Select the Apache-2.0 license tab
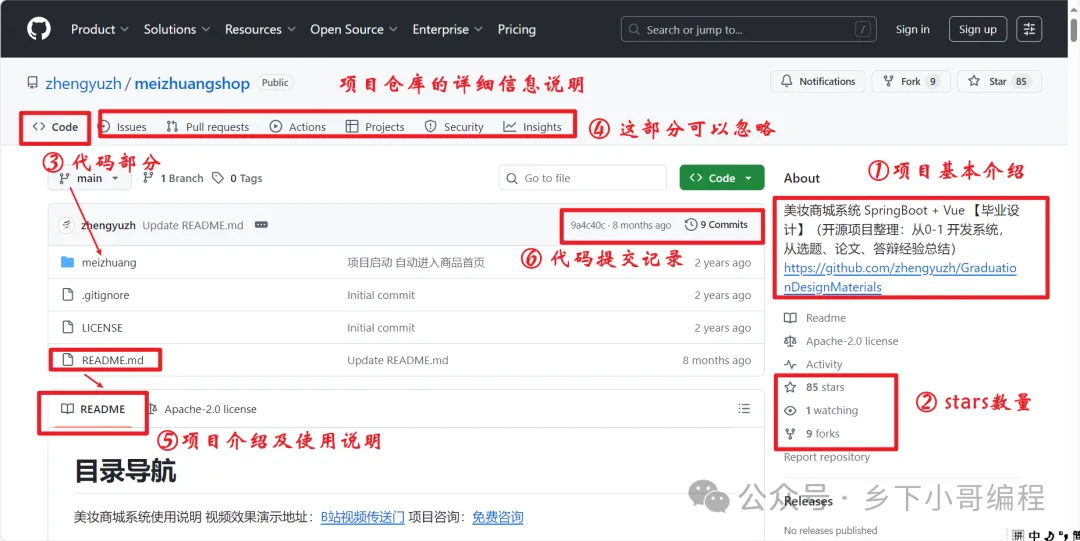1080x541 pixels. (x=201, y=409)
